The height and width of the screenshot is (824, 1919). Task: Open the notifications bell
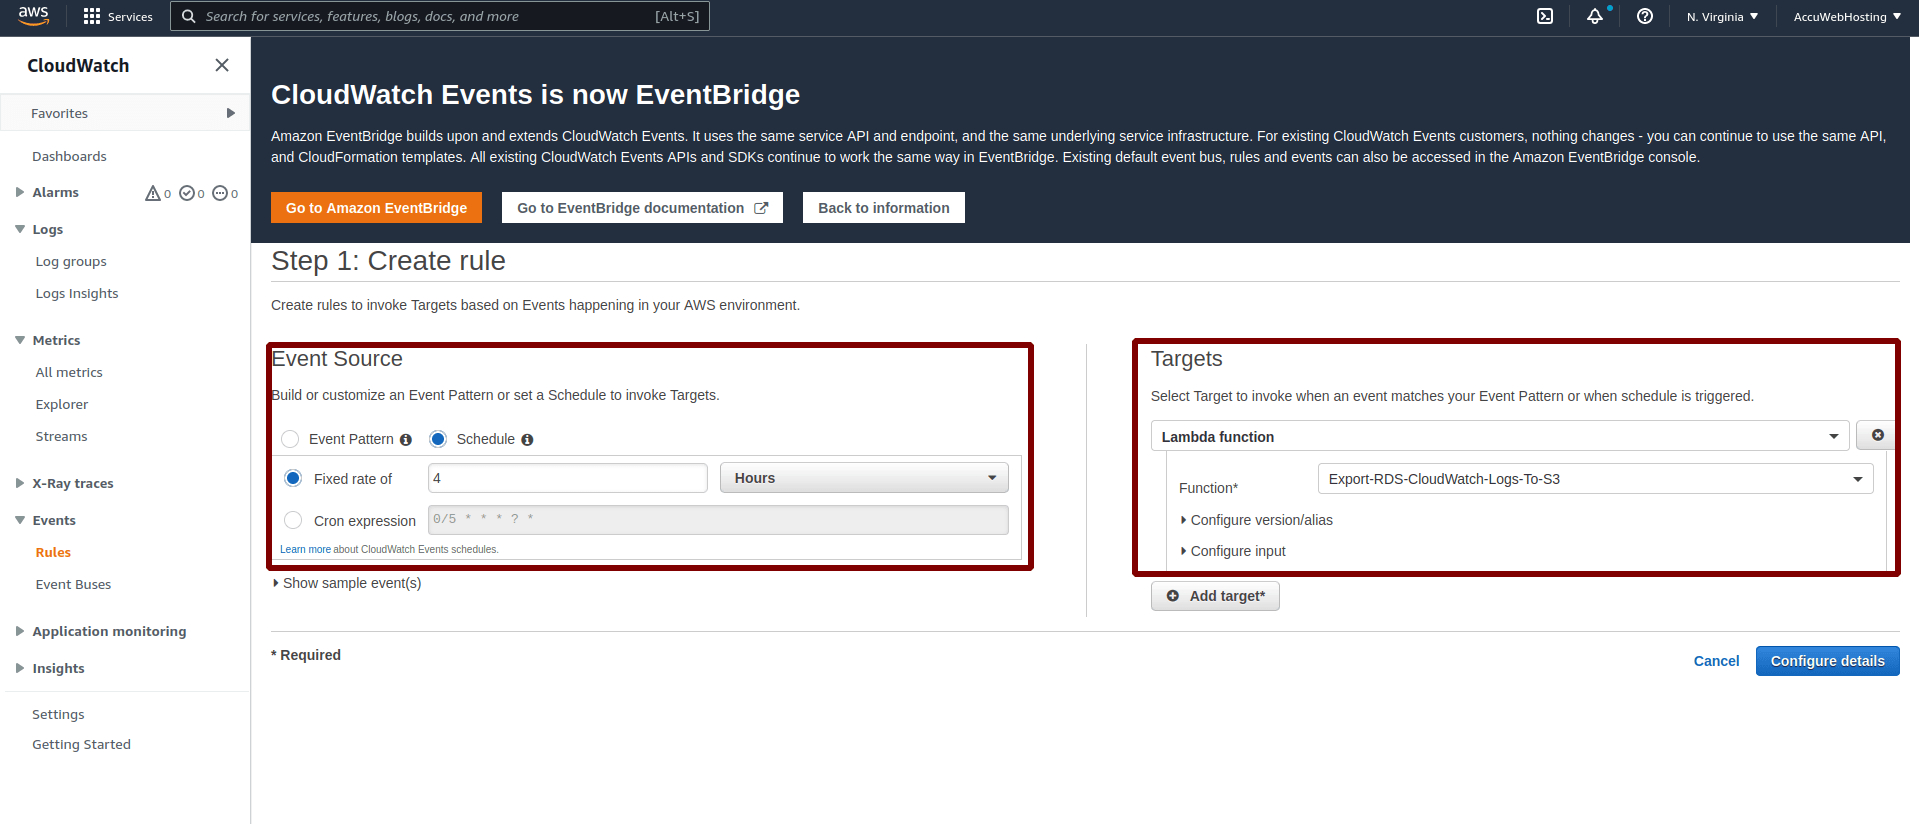1595,16
